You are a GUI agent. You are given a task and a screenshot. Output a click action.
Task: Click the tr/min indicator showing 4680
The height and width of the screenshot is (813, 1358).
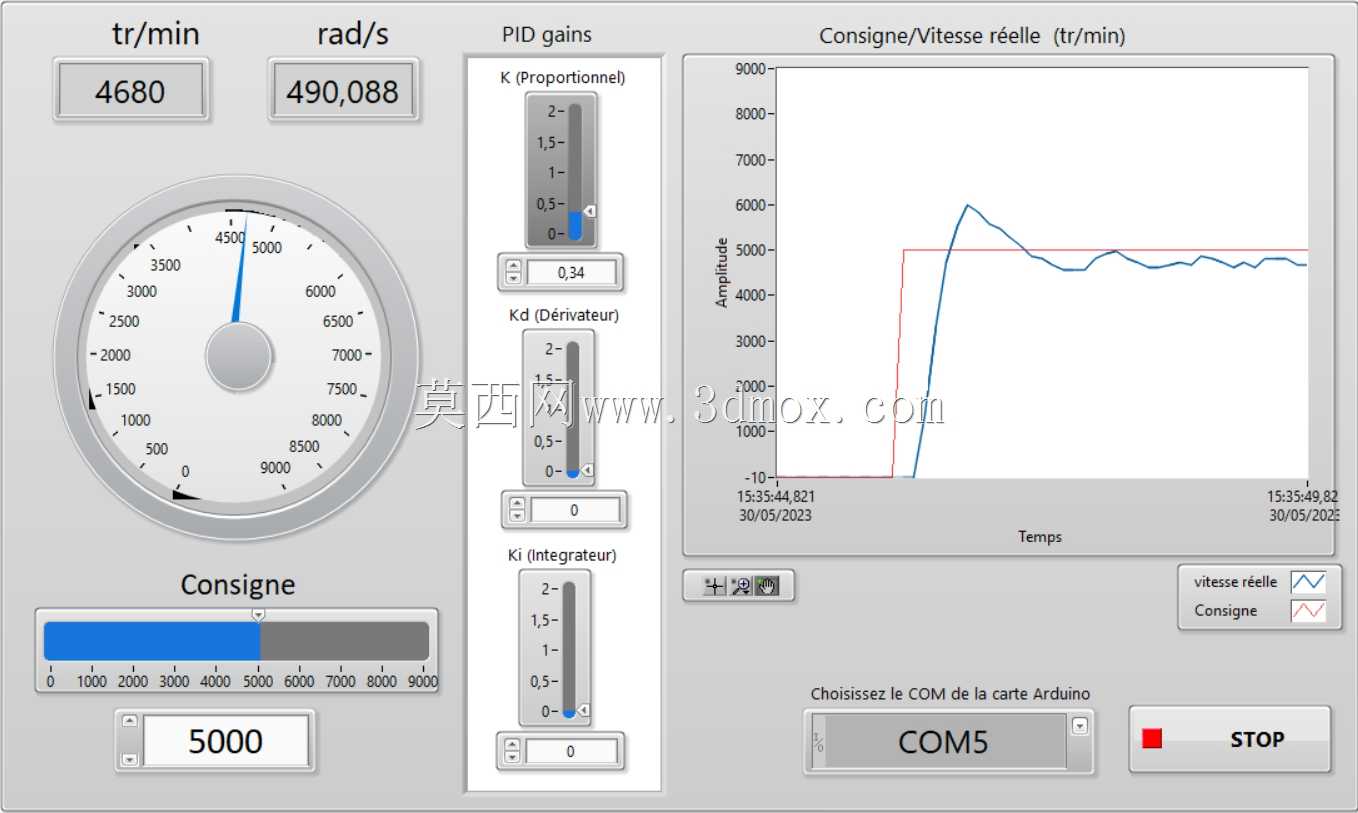click(131, 91)
